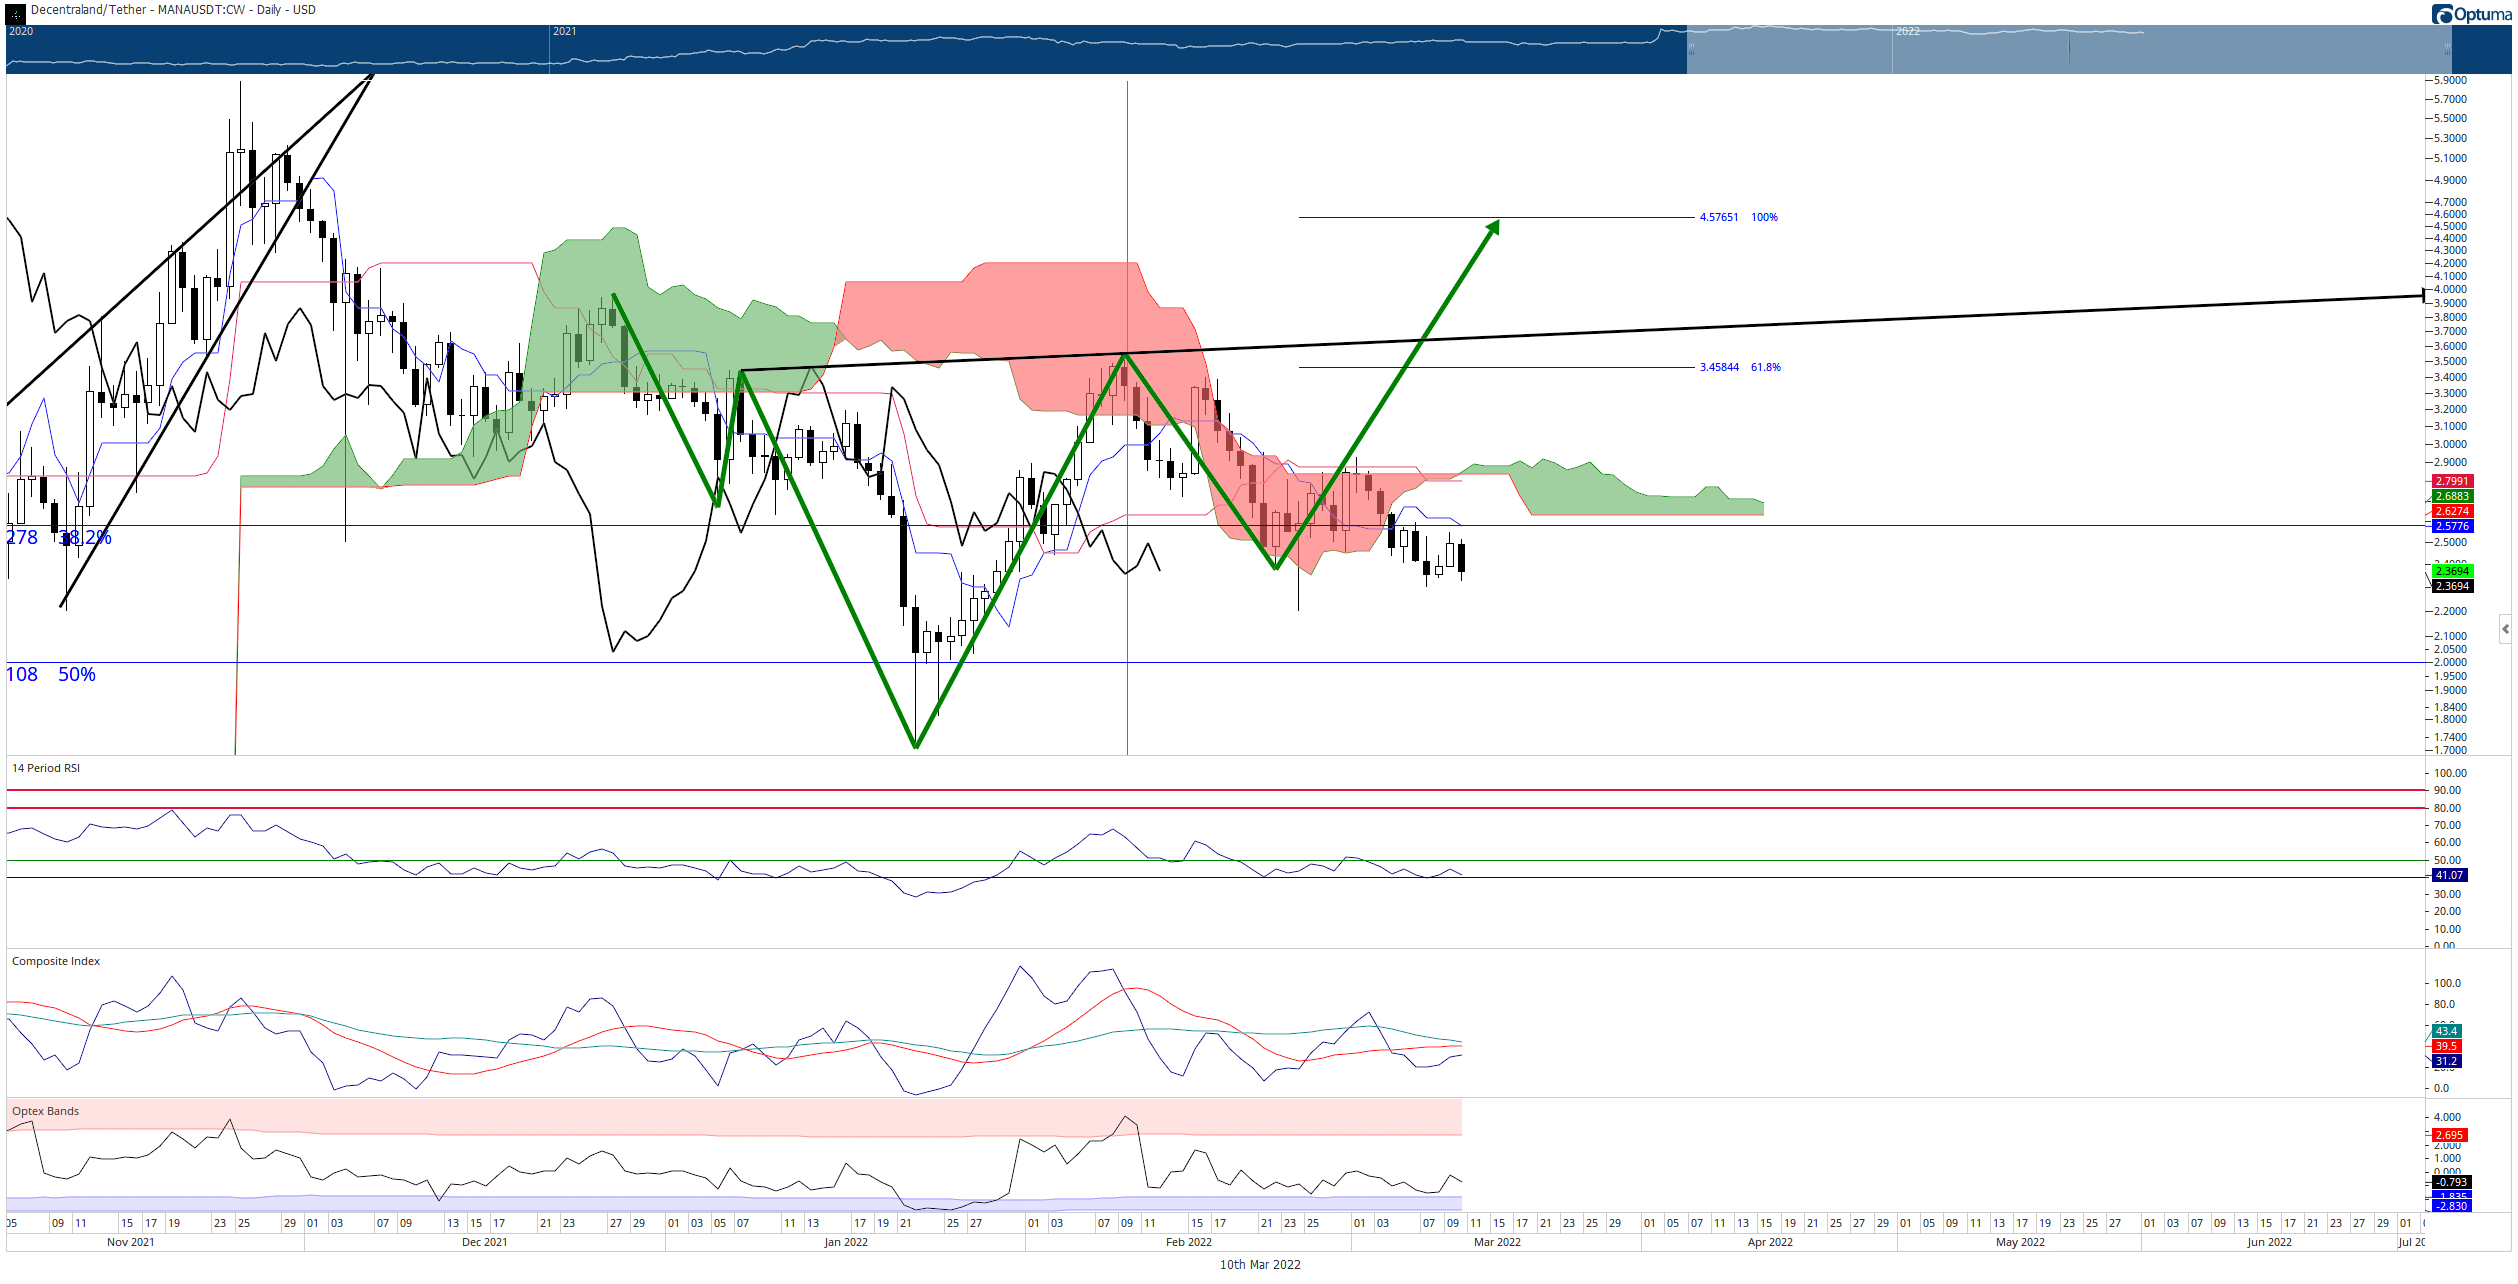Select the Composite Index panel label
Image resolution: width=2518 pixels, height=1284 pixels.
(x=56, y=961)
